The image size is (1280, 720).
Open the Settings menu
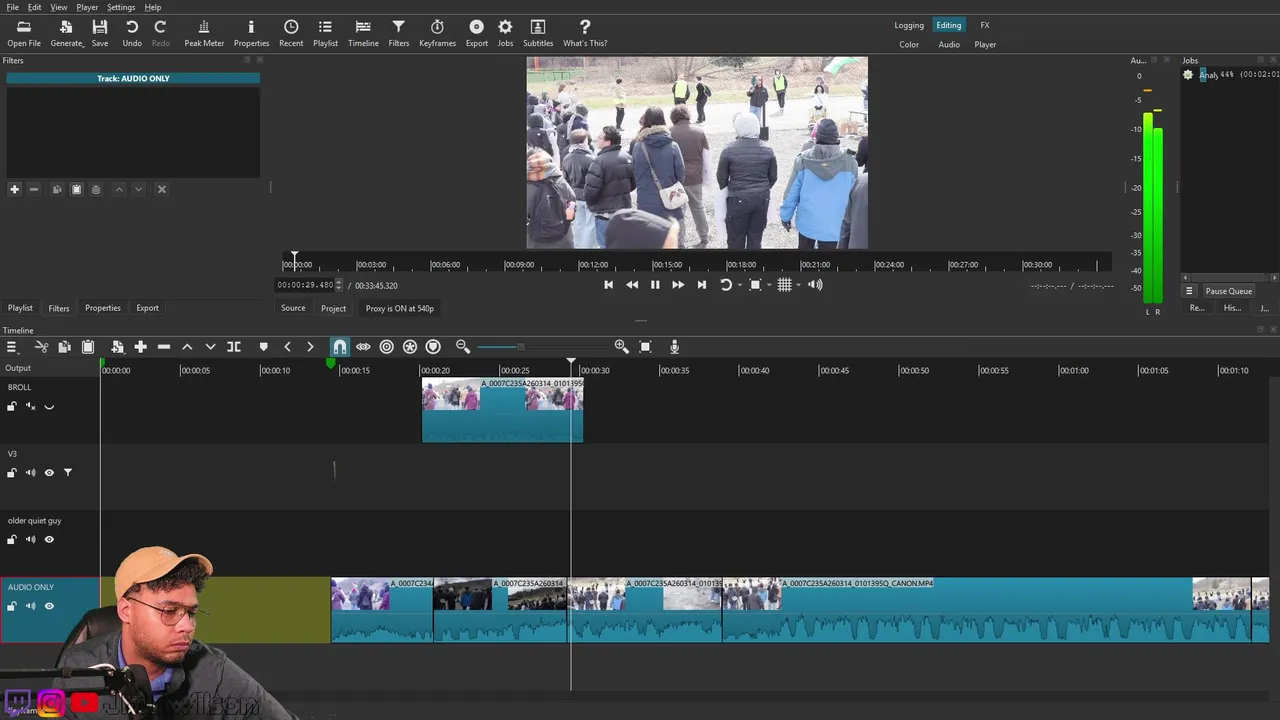(121, 7)
